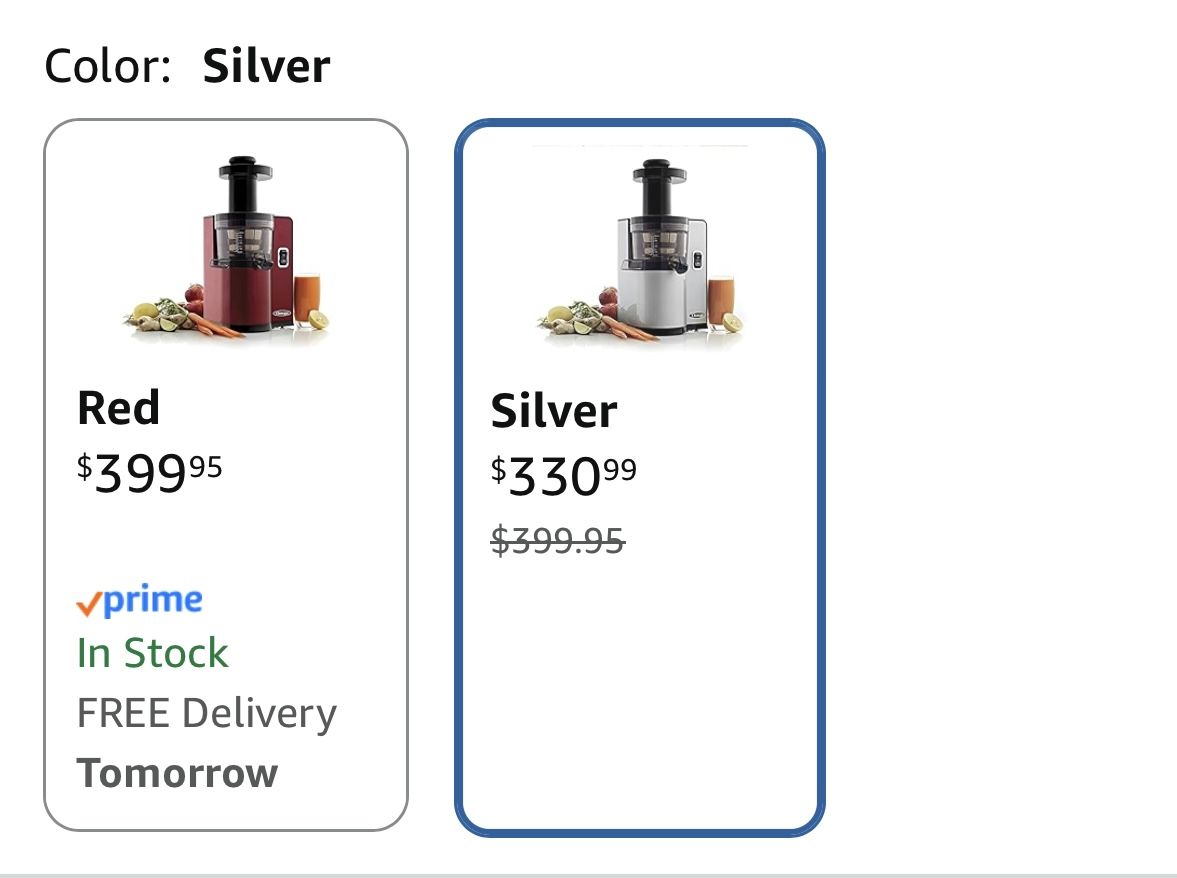Viewport: 1177px width, 878px height.
Task: Click the $399.95 price under Red
Action: click(x=150, y=472)
